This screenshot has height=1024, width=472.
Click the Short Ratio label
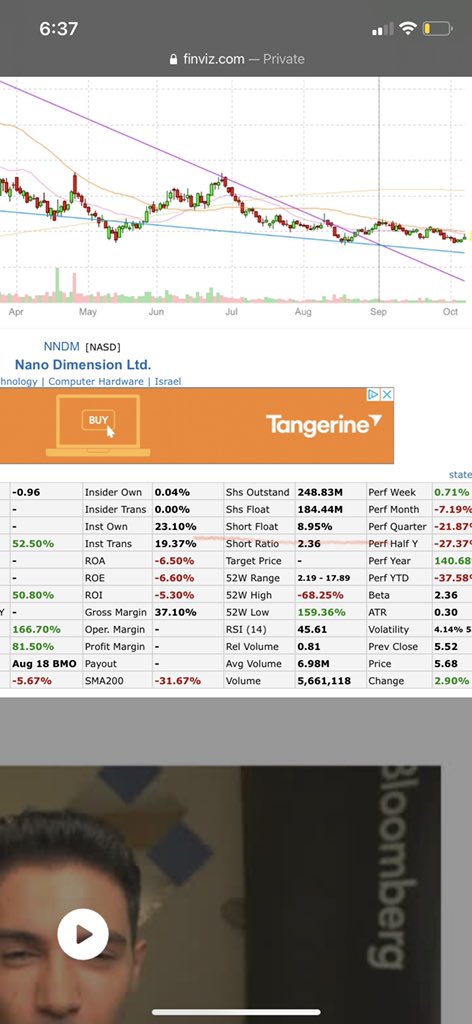pyautogui.click(x=252, y=543)
